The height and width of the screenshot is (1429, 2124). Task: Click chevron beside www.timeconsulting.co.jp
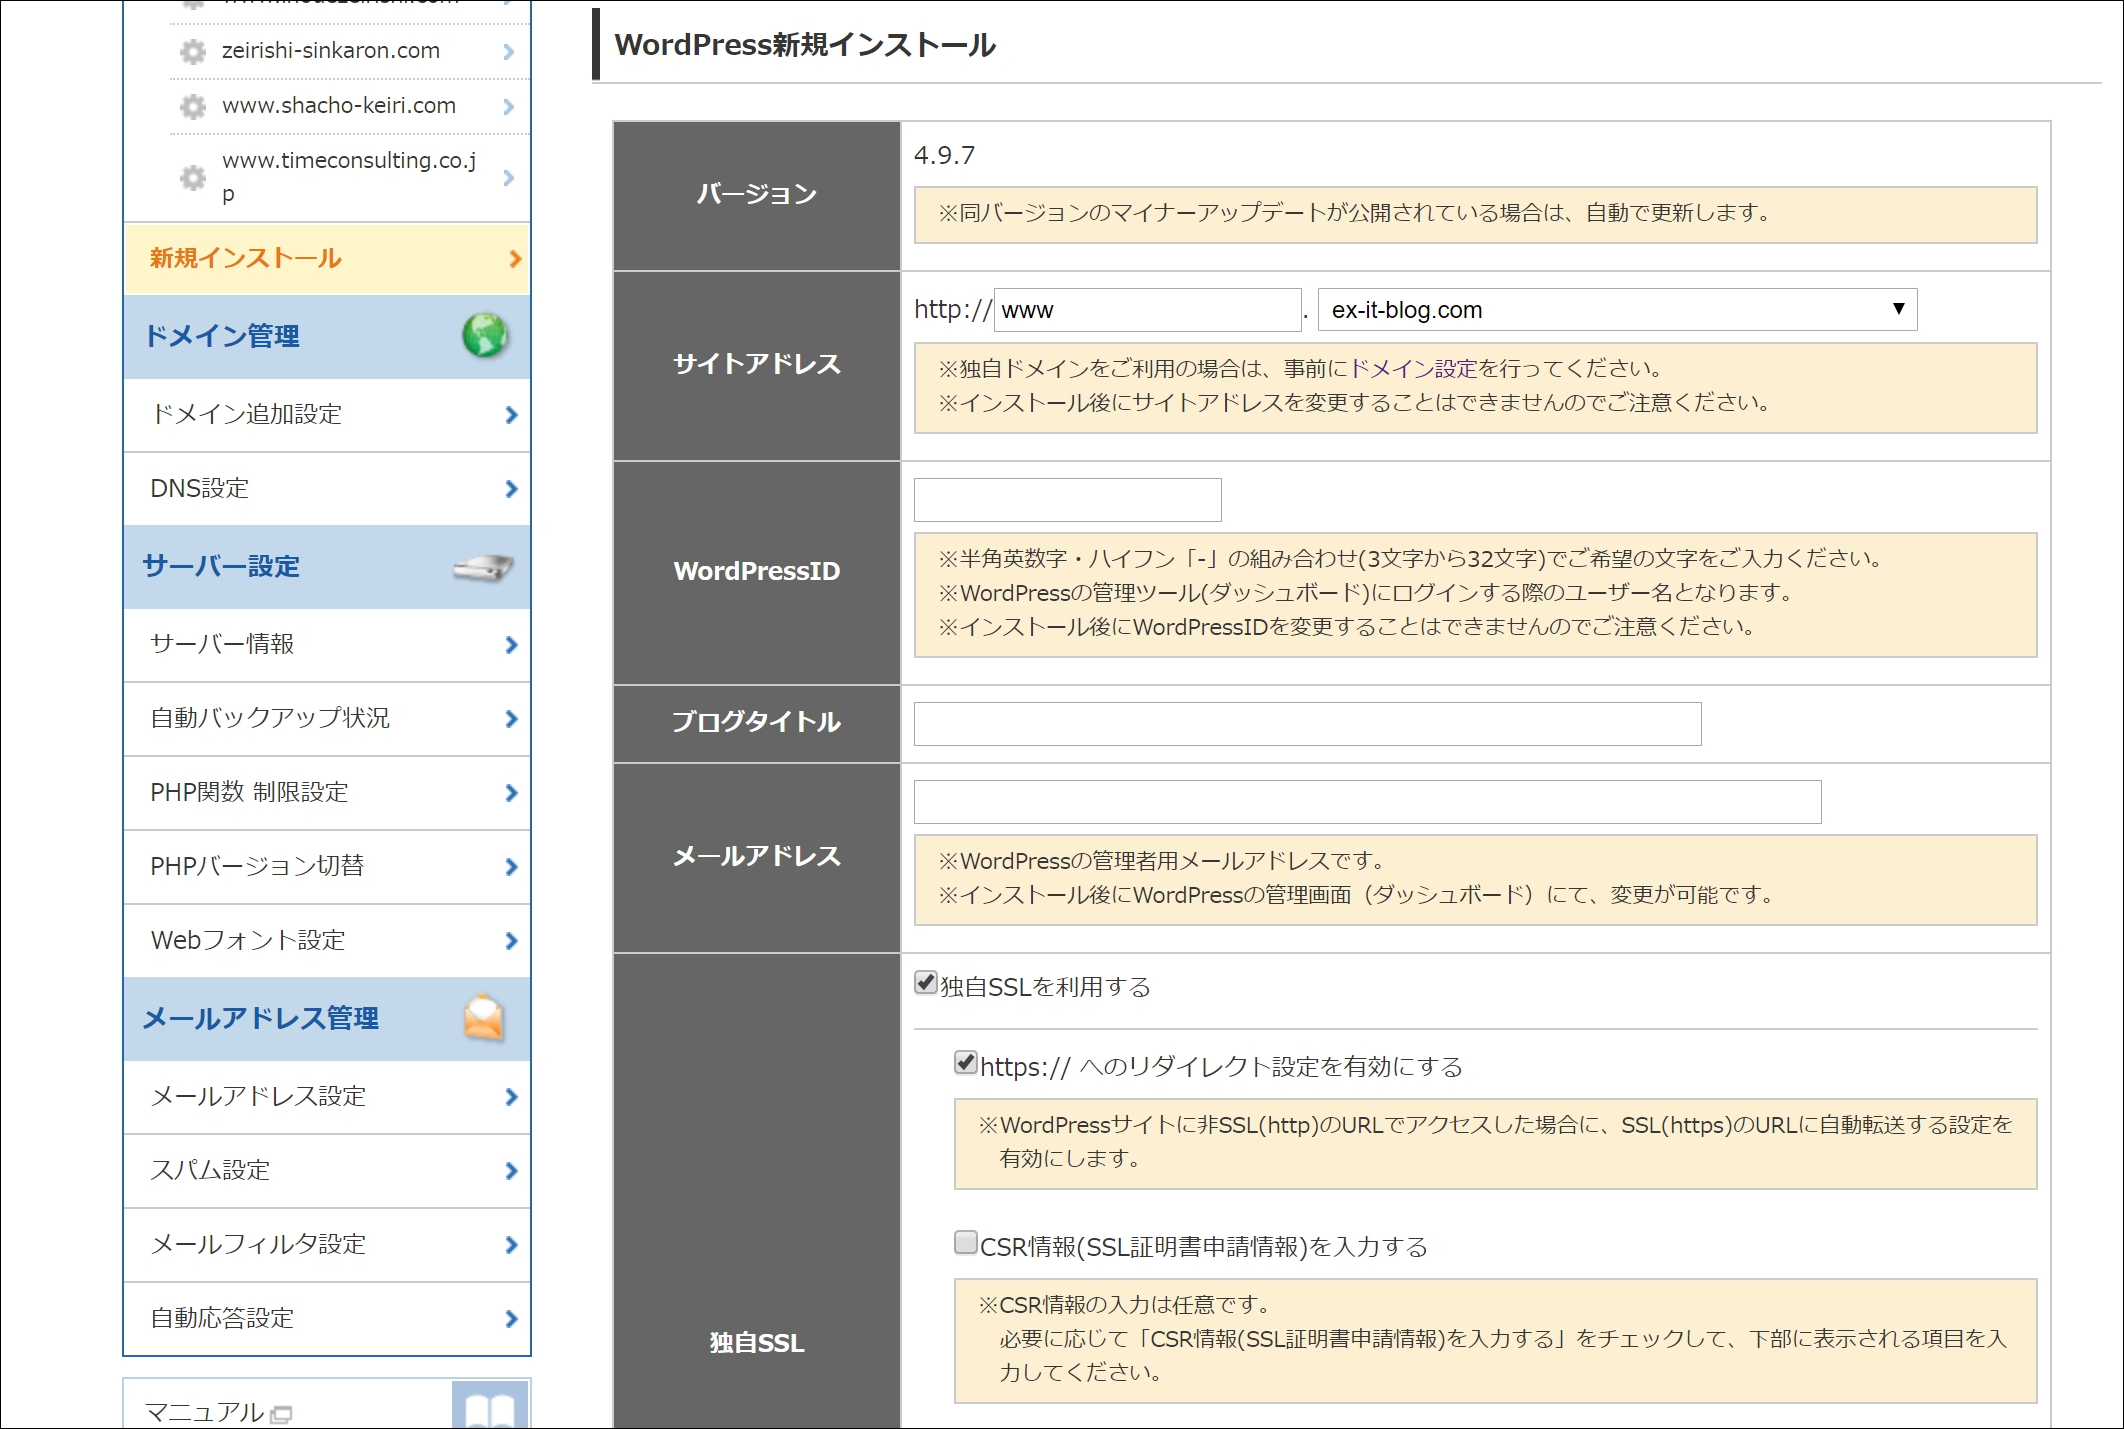508,178
